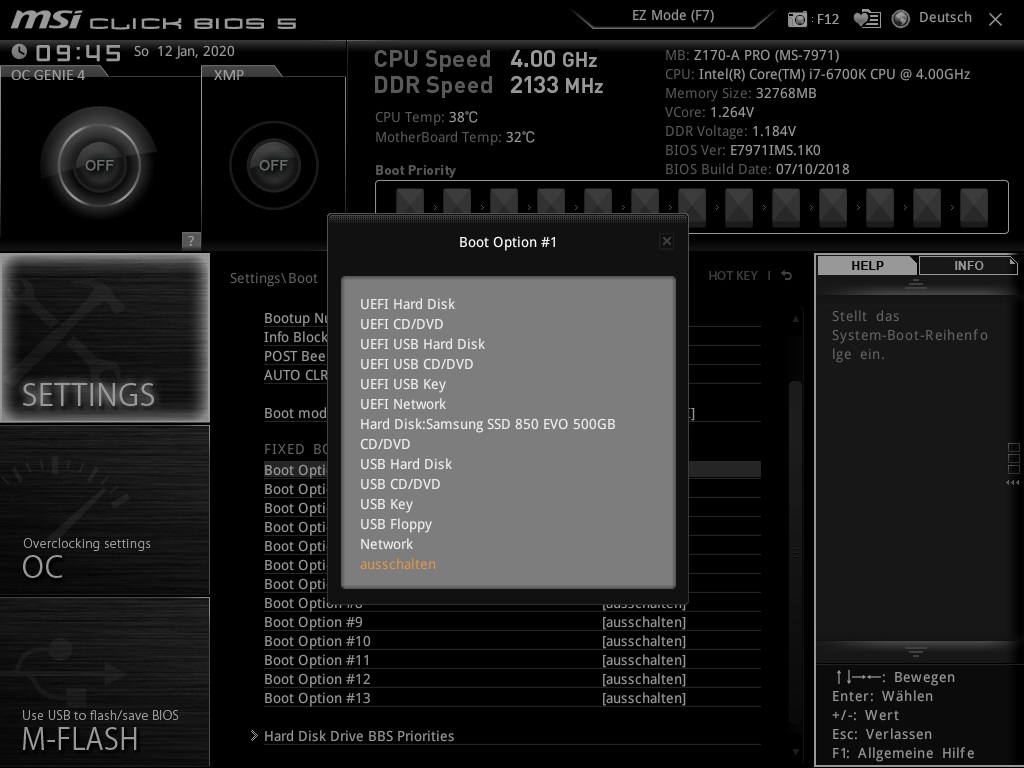Choose the legacy Network boot option

coord(386,545)
